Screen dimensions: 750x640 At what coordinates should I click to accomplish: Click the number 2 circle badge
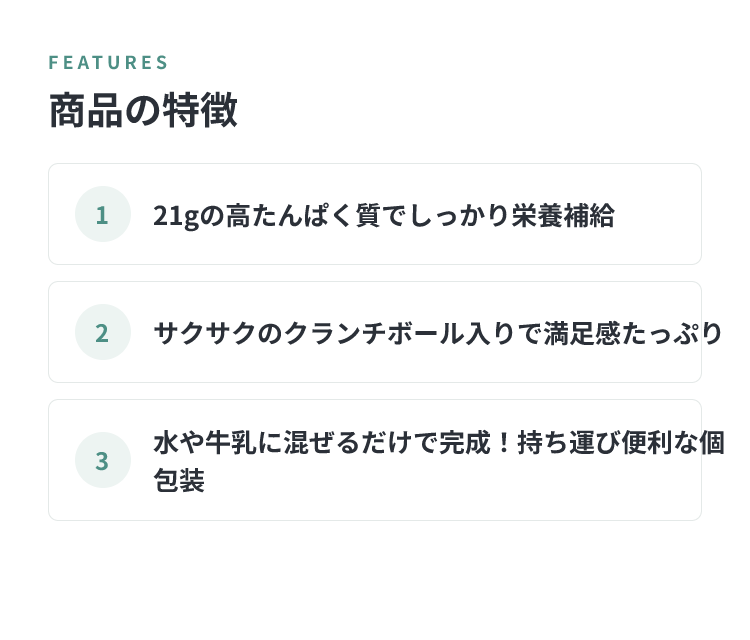[x=103, y=332]
